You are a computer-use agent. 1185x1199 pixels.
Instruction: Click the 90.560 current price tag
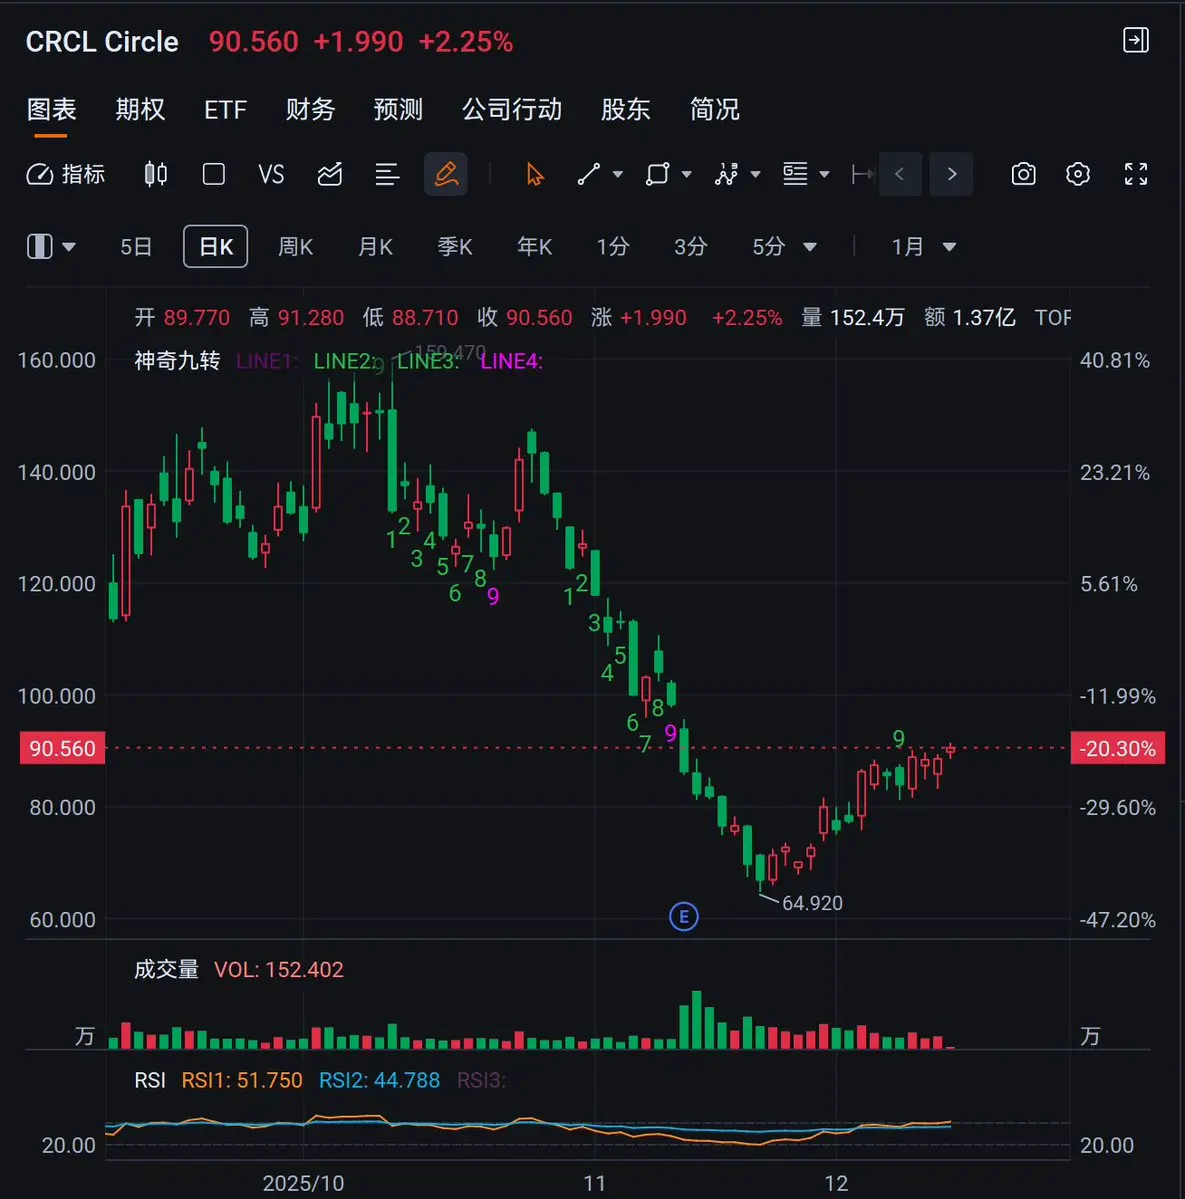point(62,748)
